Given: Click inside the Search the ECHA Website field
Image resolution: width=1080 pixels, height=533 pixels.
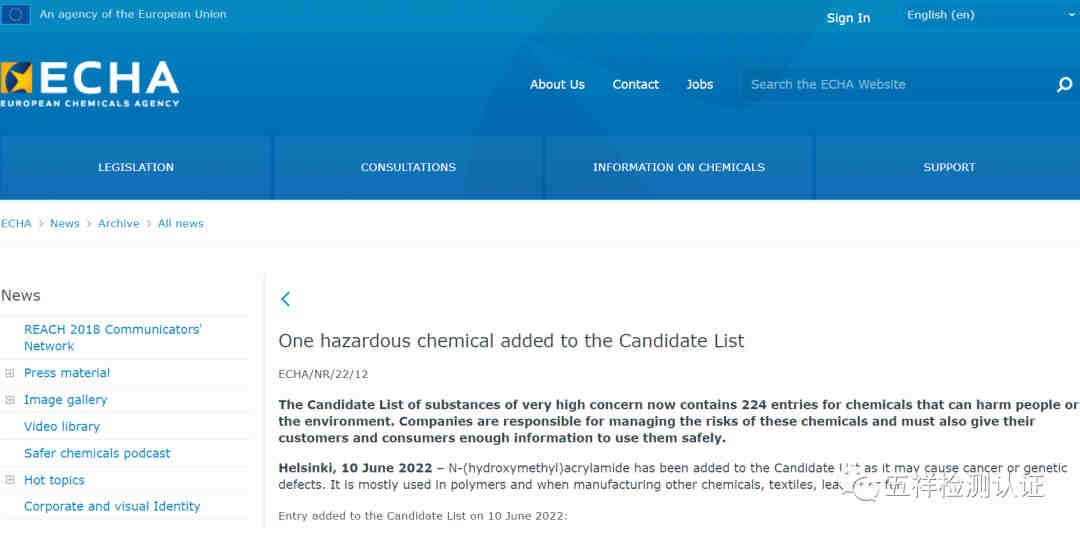Looking at the screenshot, I should click(x=895, y=85).
